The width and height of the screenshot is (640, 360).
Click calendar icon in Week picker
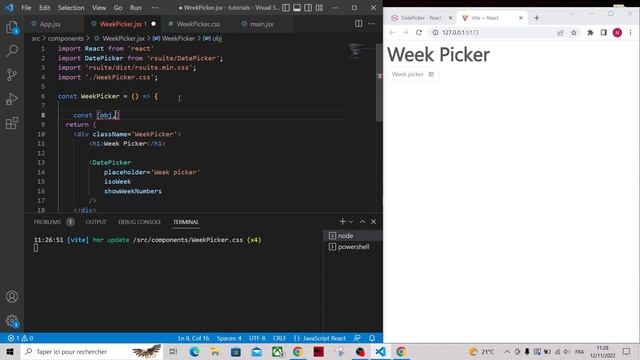tap(431, 74)
